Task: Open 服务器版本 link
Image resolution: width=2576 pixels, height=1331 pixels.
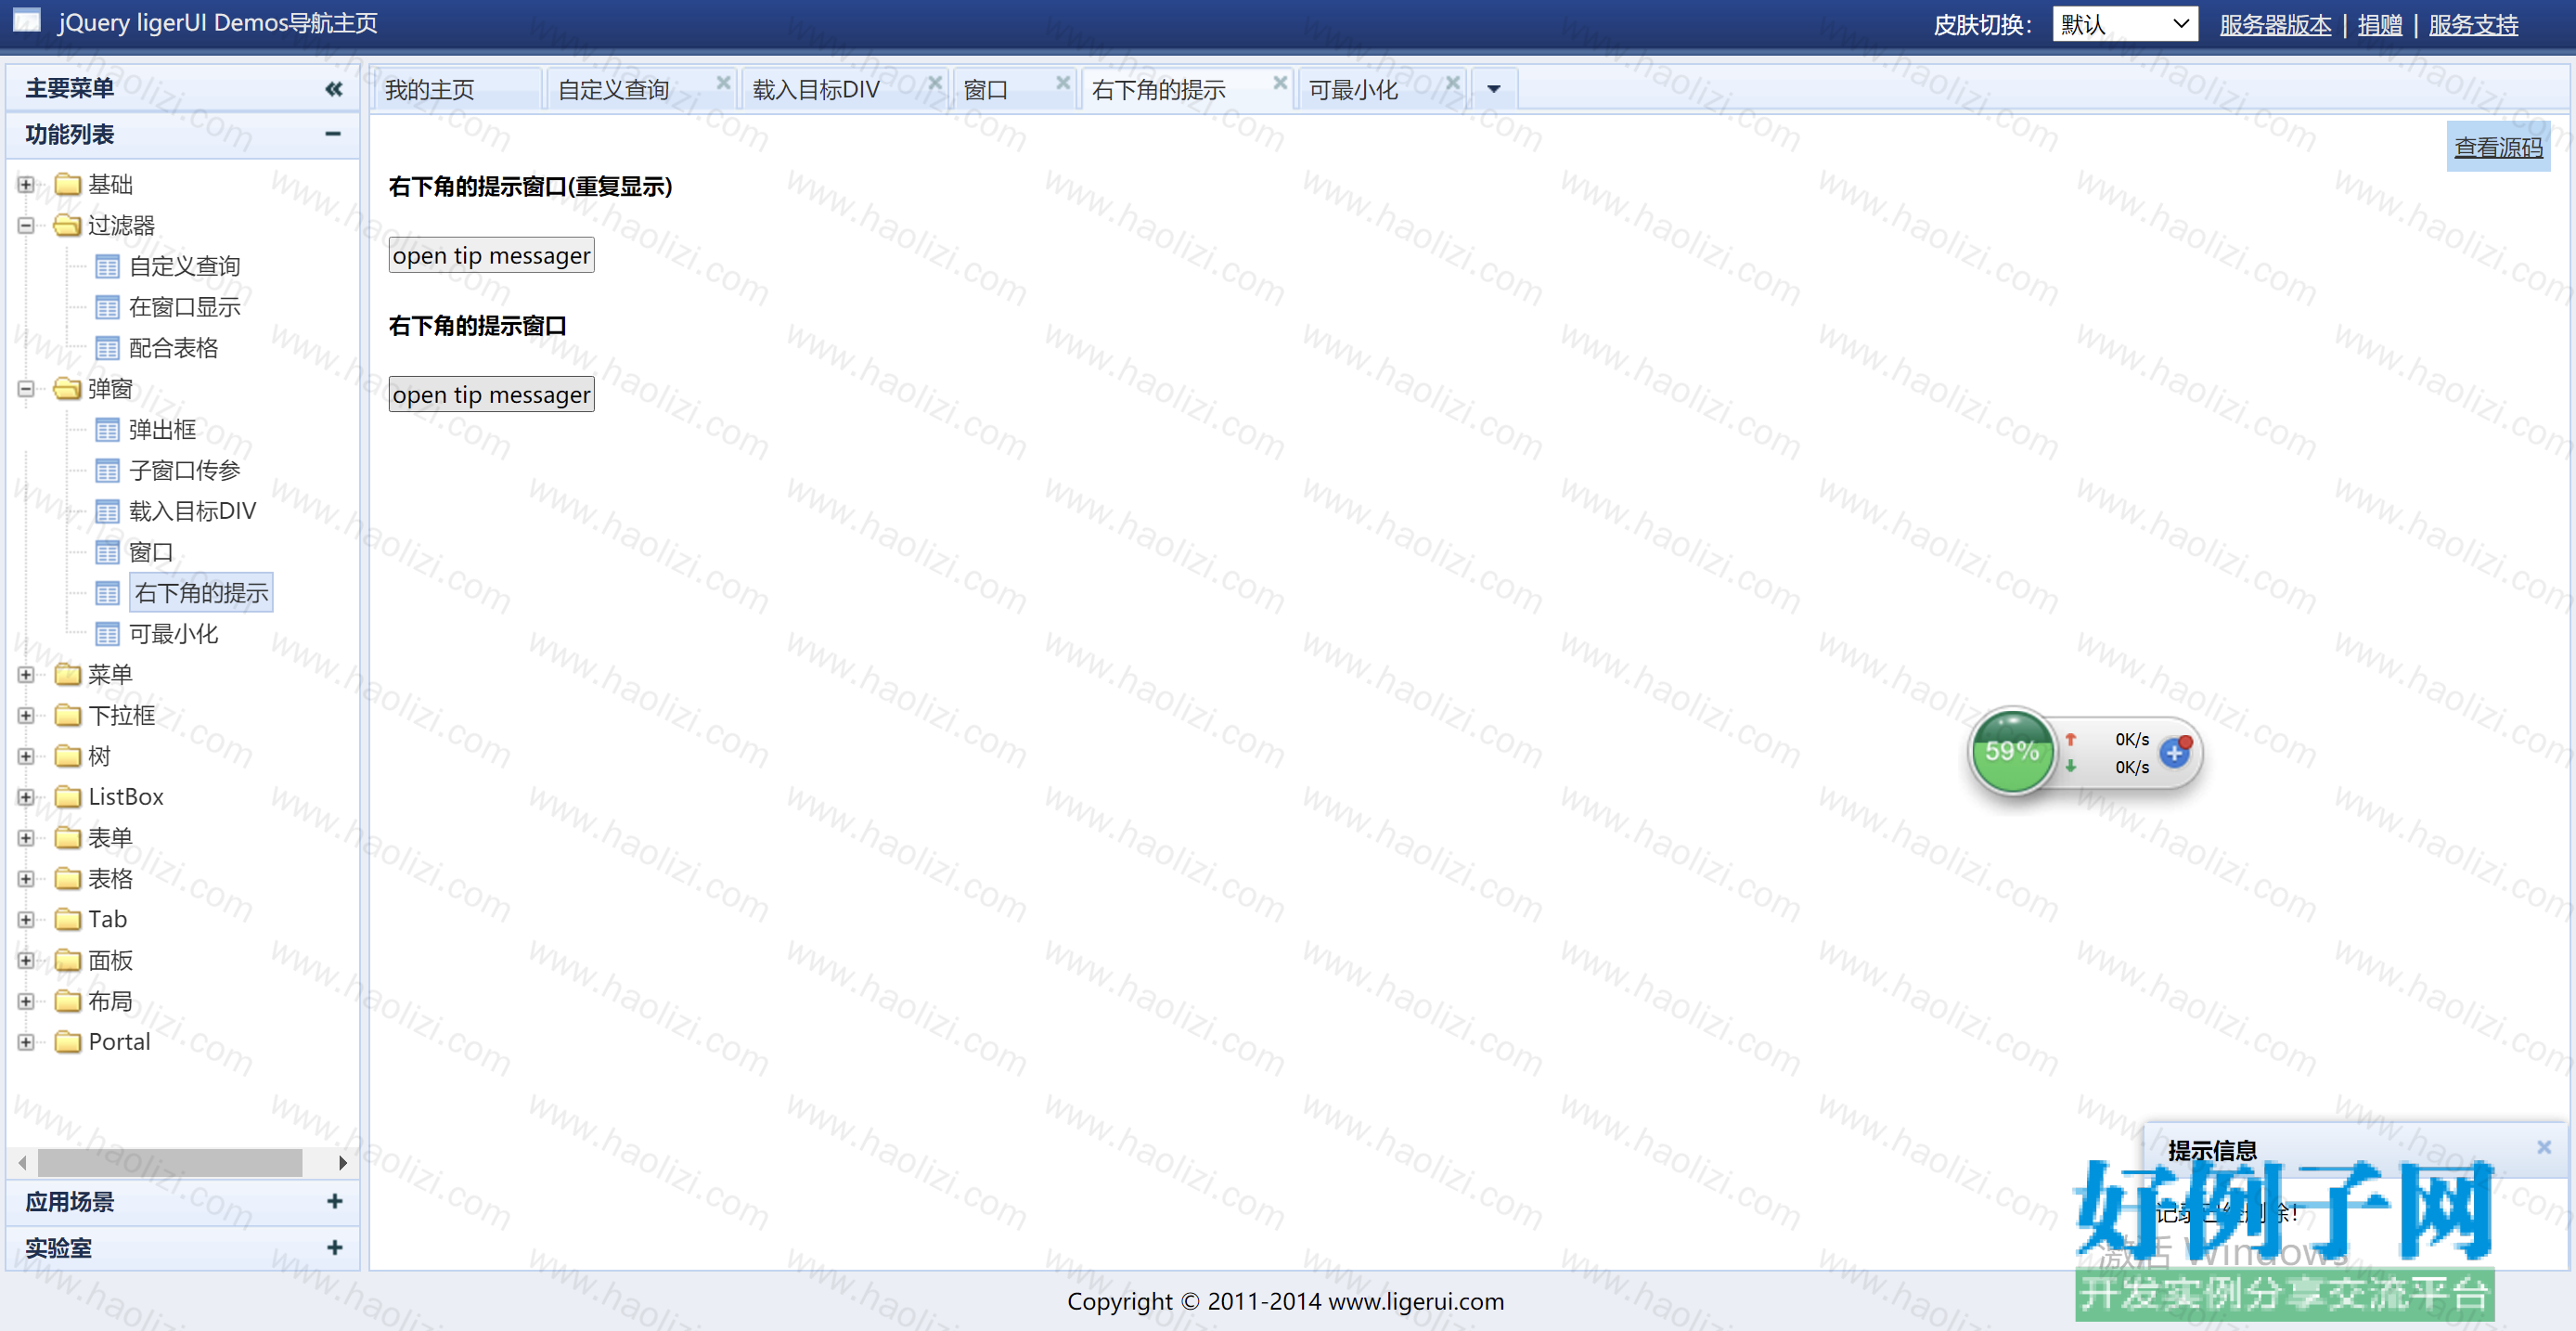Action: tap(2275, 24)
